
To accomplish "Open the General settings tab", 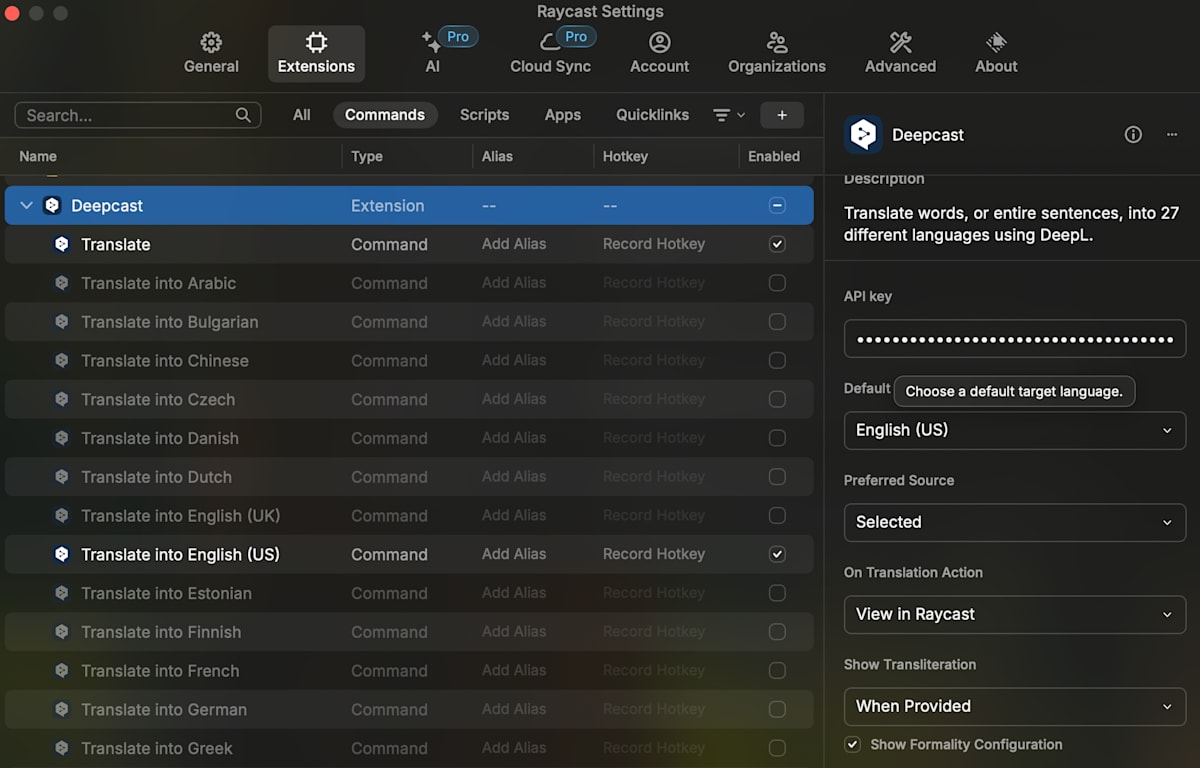I will pos(211,53).
